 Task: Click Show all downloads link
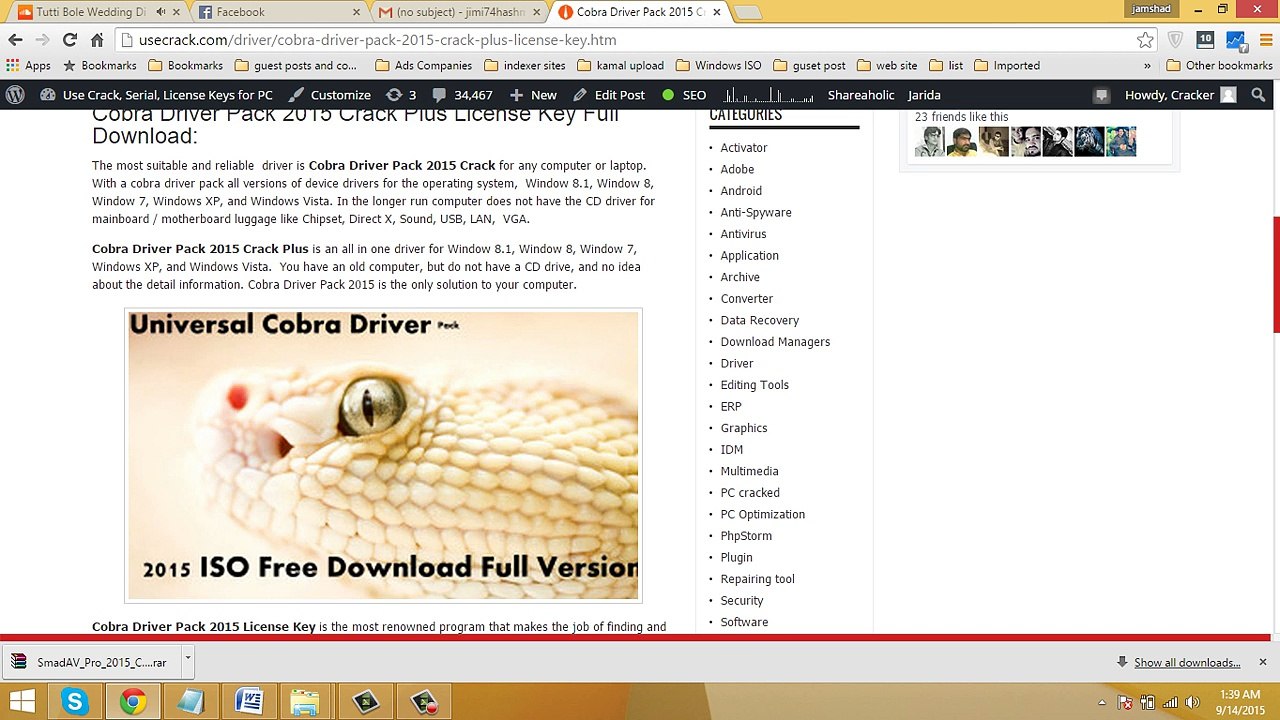[x=1187, y=662]
